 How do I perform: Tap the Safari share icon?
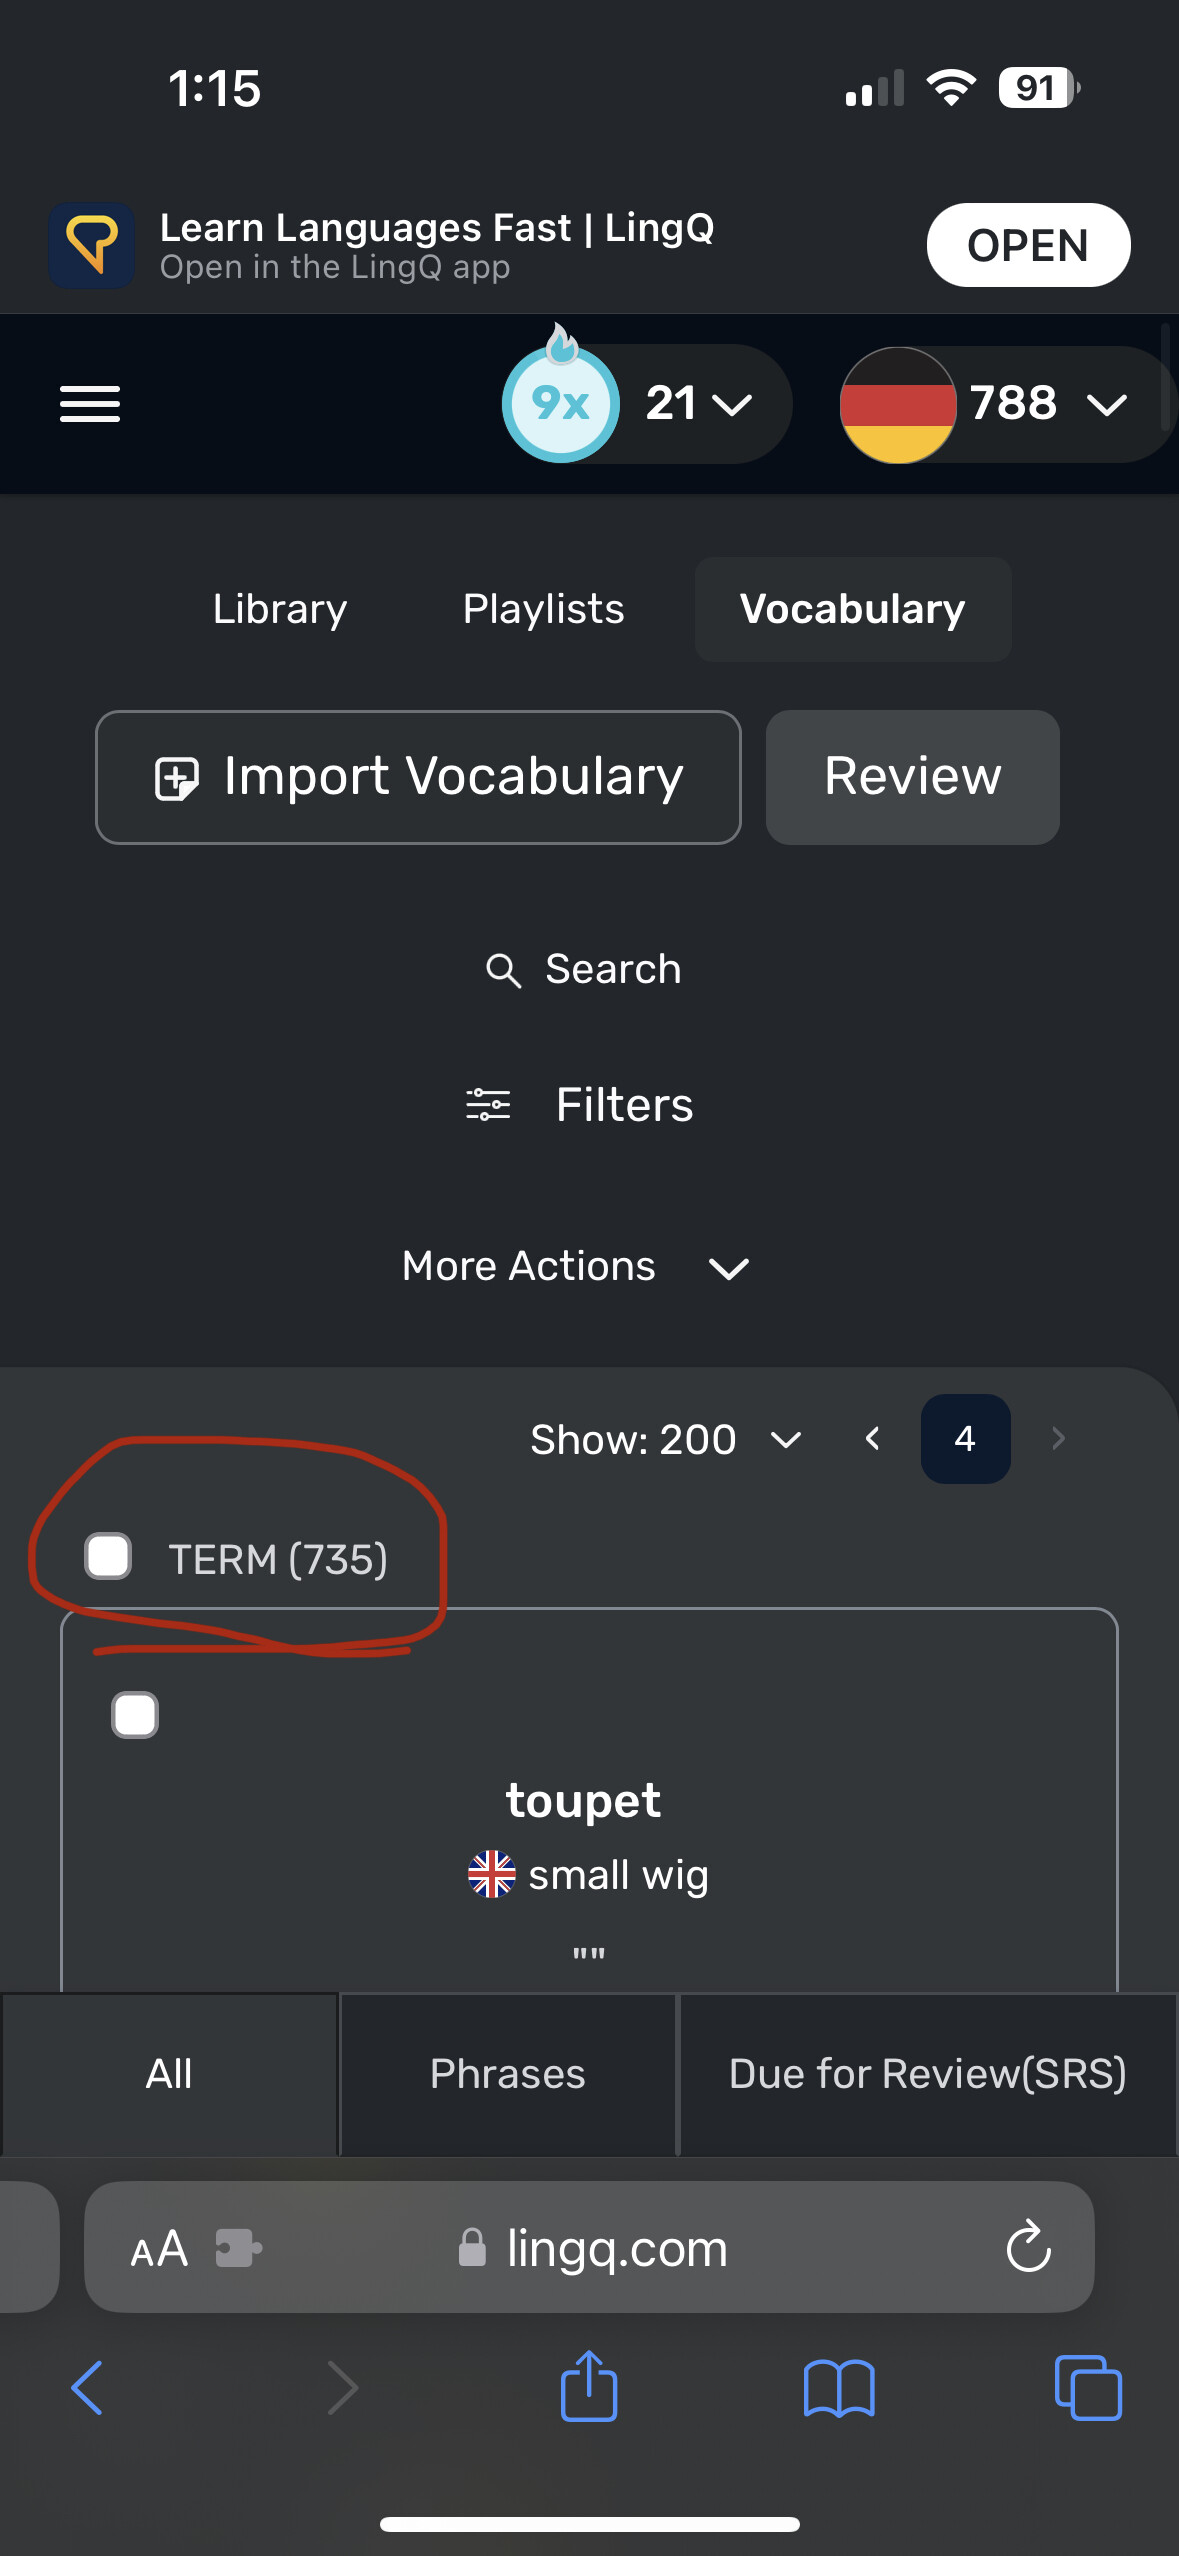589,2386
